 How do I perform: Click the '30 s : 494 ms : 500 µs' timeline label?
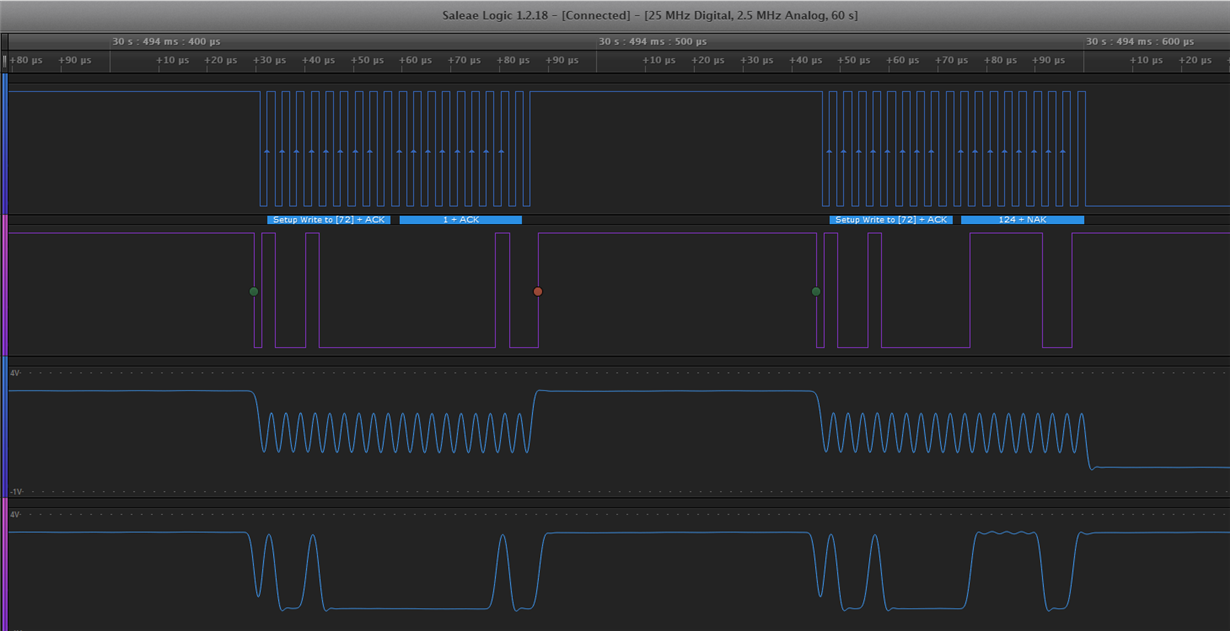point(652,42)
